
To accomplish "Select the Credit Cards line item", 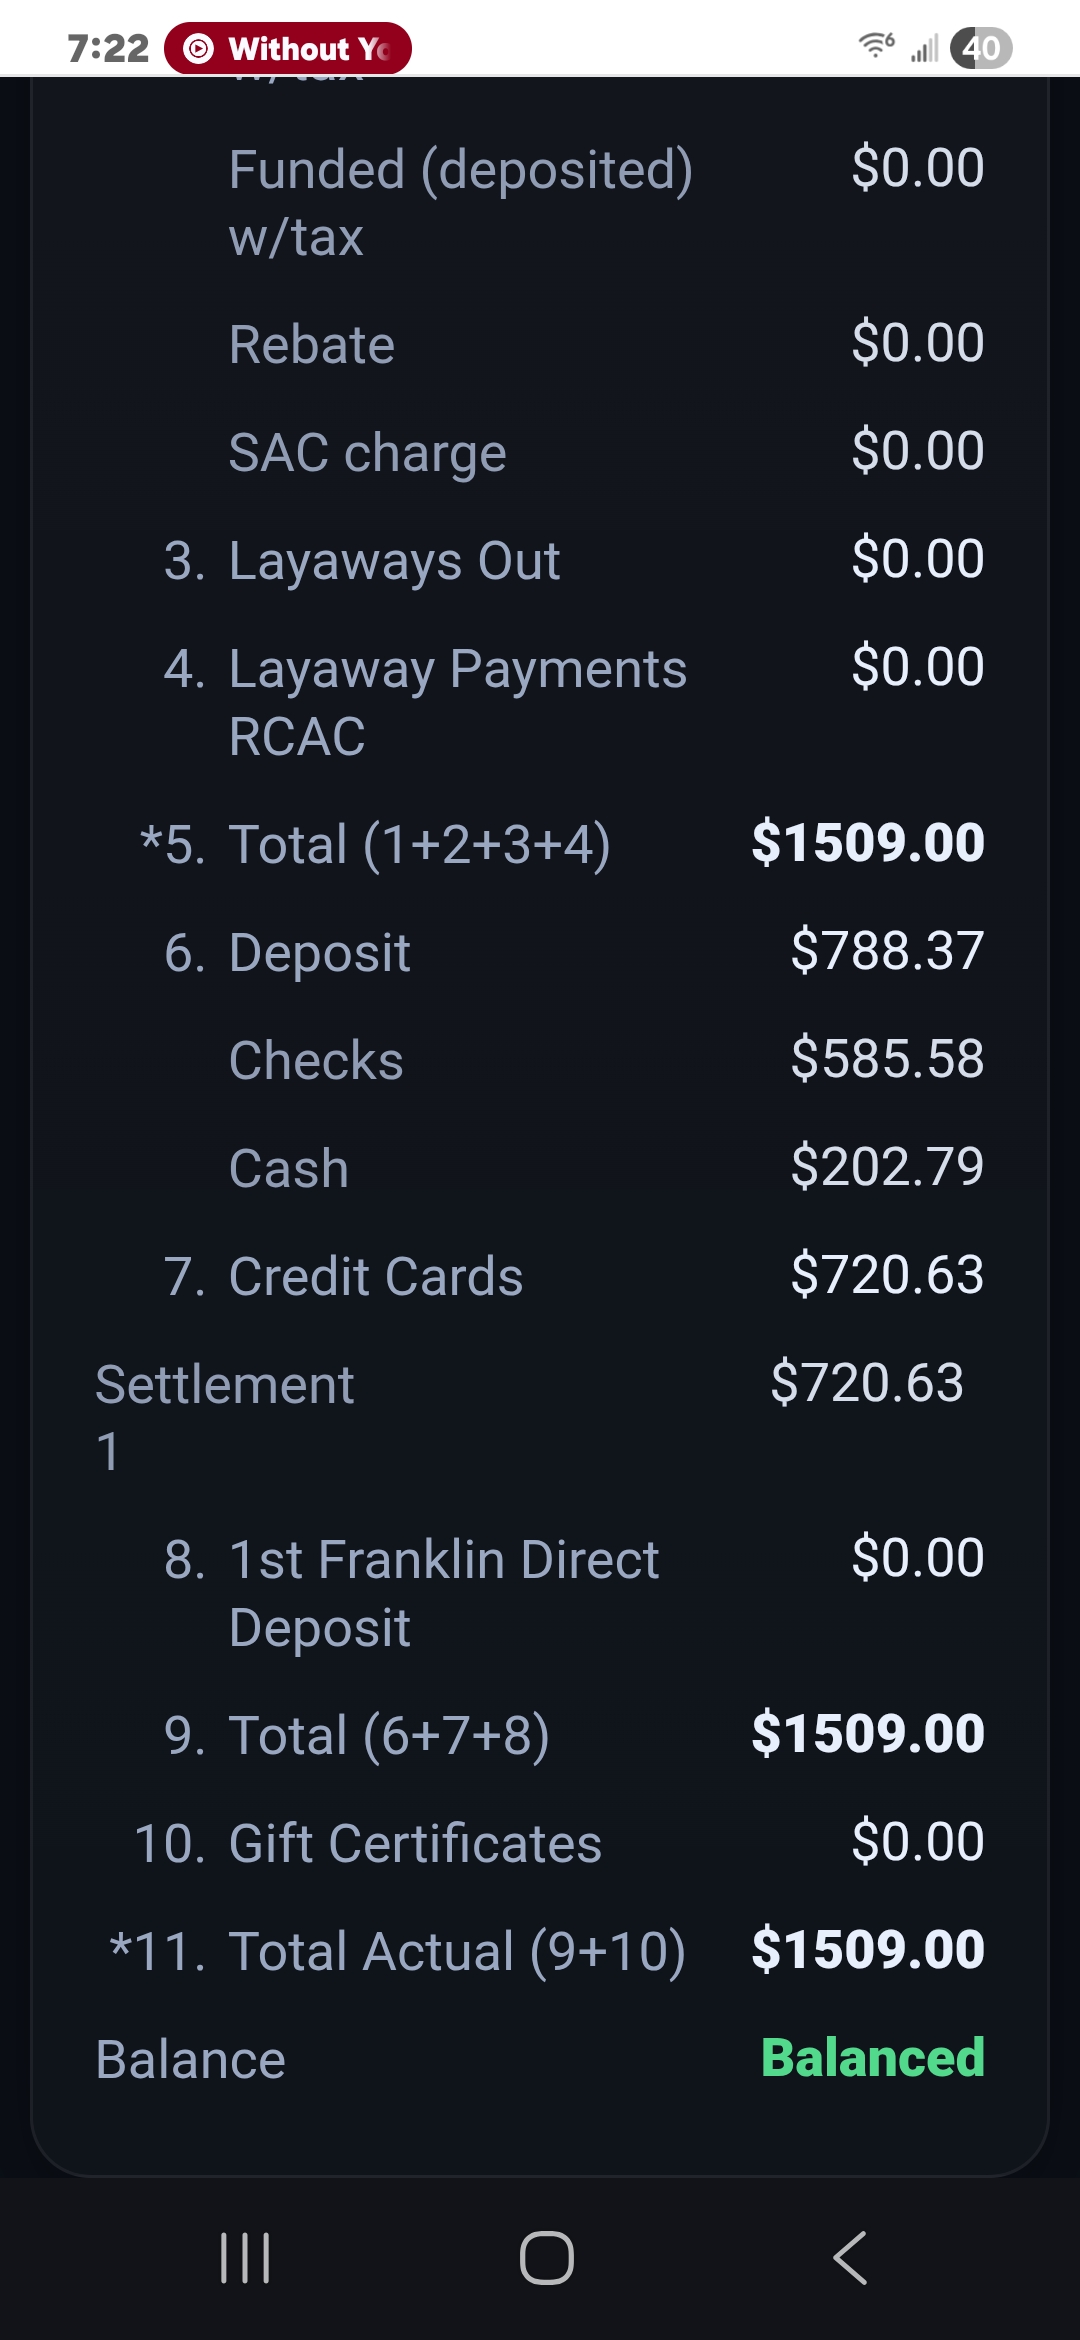I will coord(375,1276).
